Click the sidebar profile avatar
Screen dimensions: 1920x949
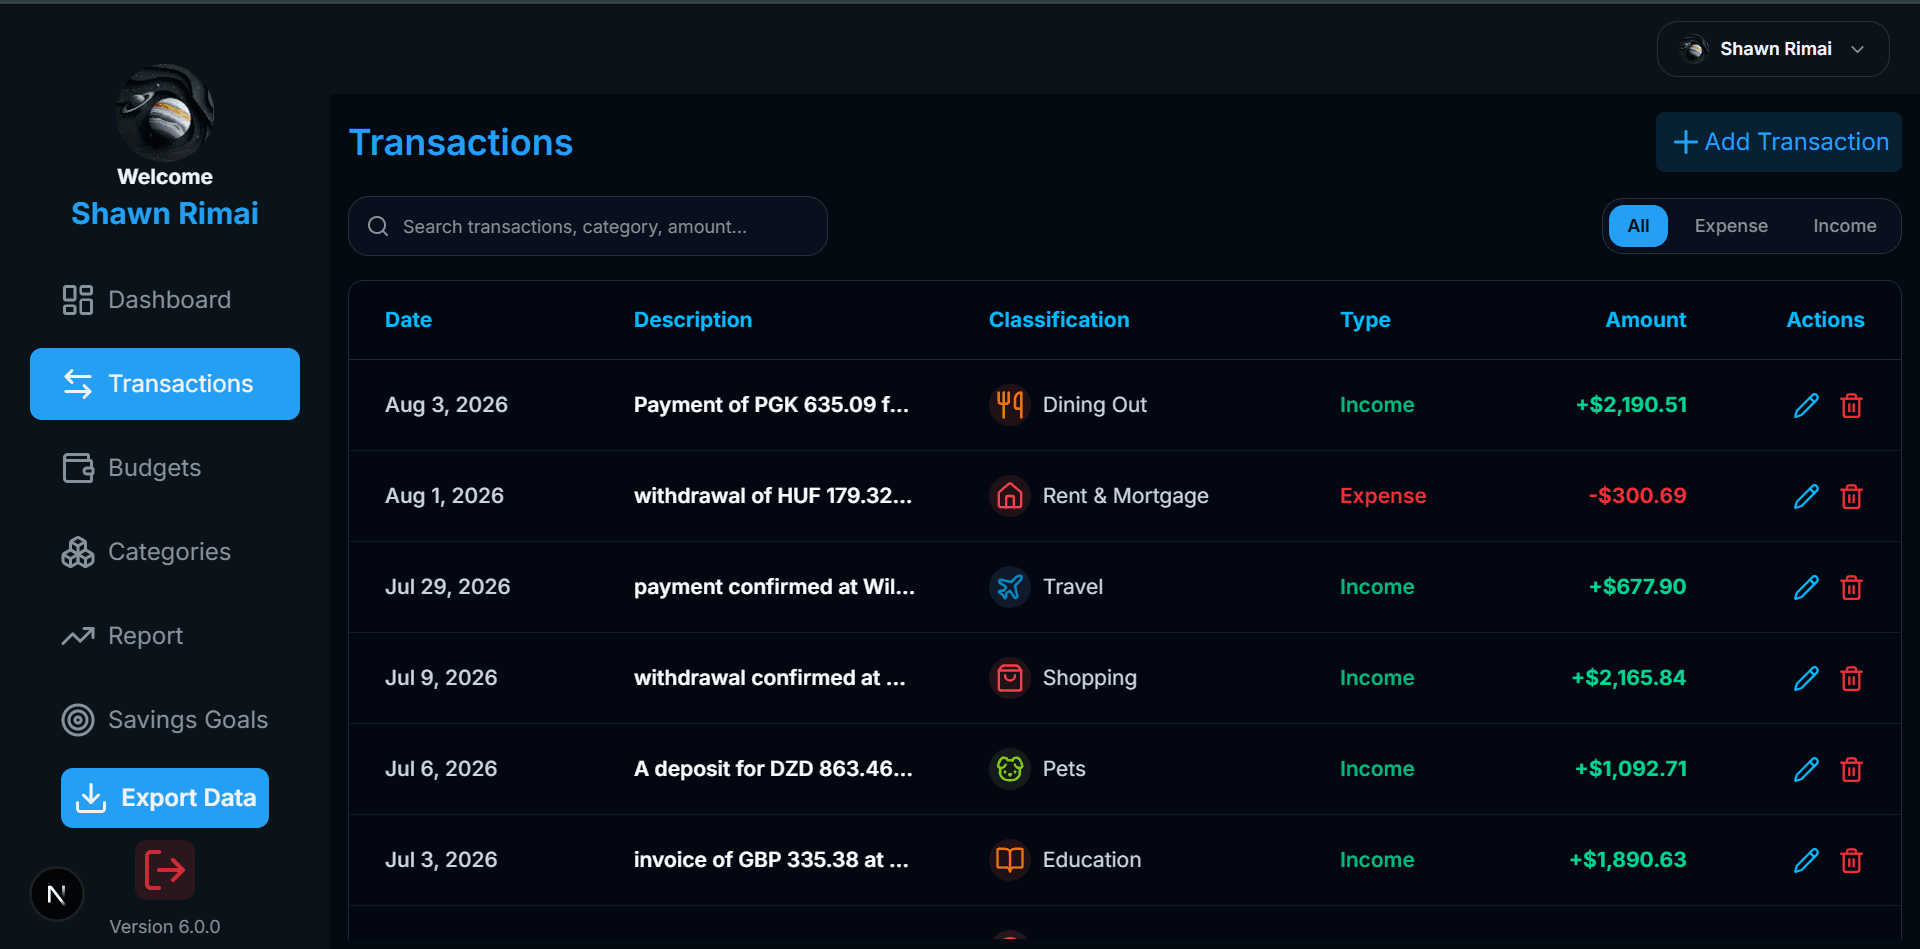click(x=165, y=113)
